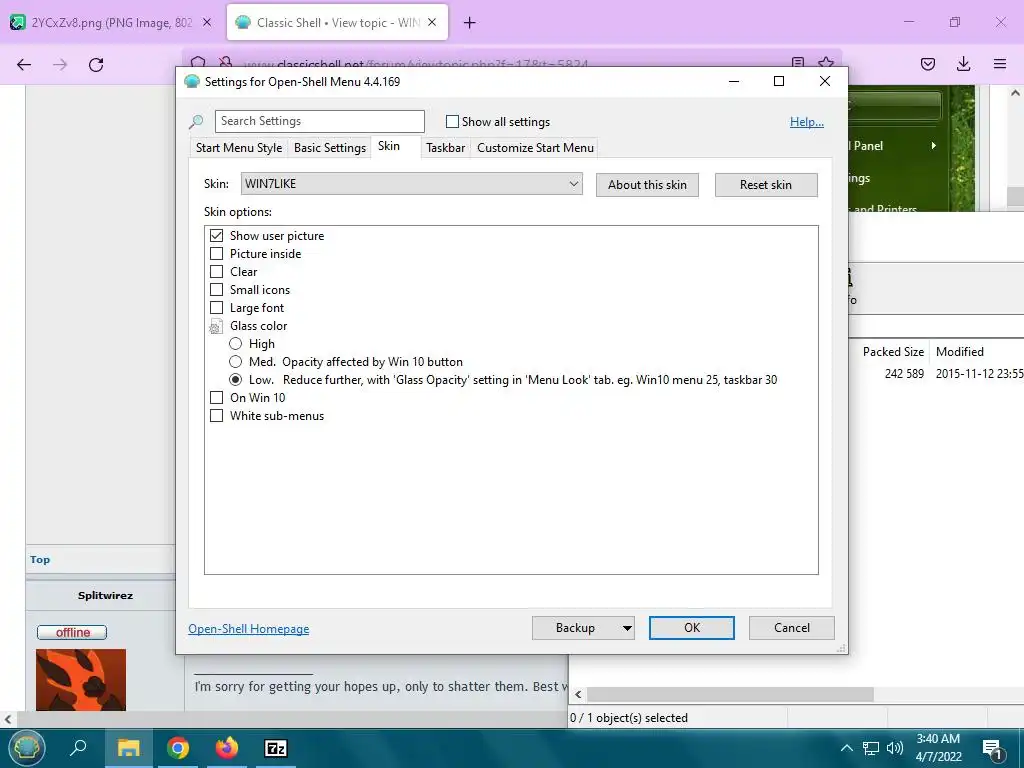This screenshot has width=1024, height=768.
Task: Click the magnifier icon beside Search Settings
Action: (x=196, y=121)
